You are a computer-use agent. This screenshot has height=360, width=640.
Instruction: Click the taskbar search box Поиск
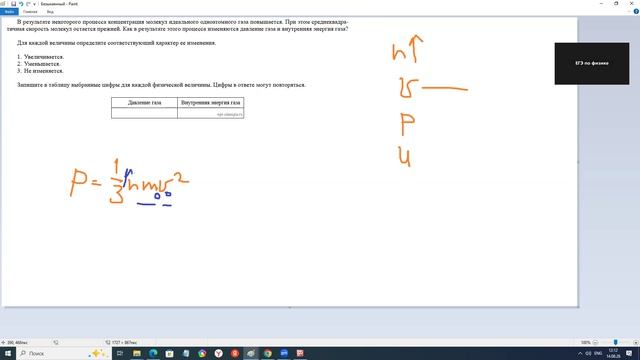point(63,353)
